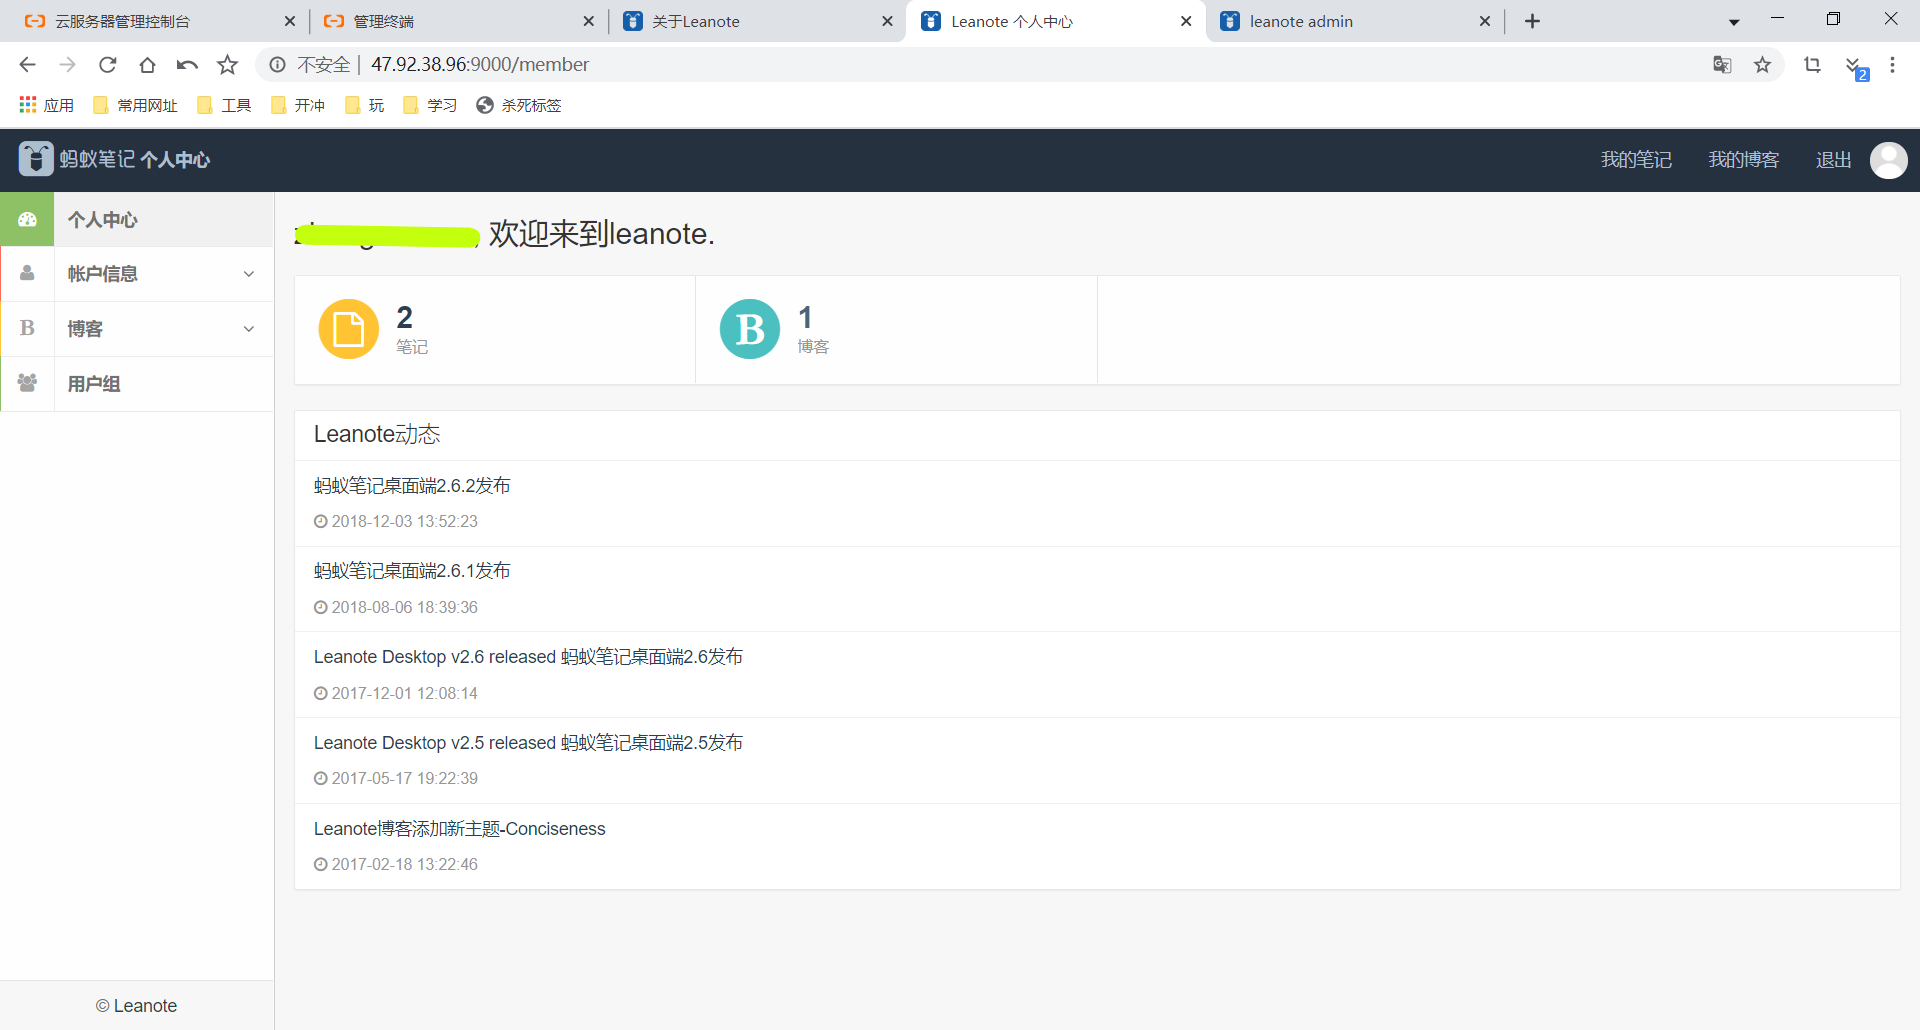1920x1030 pixels.
Task: Close the leanote admin tab
Action: [1485, 21]
